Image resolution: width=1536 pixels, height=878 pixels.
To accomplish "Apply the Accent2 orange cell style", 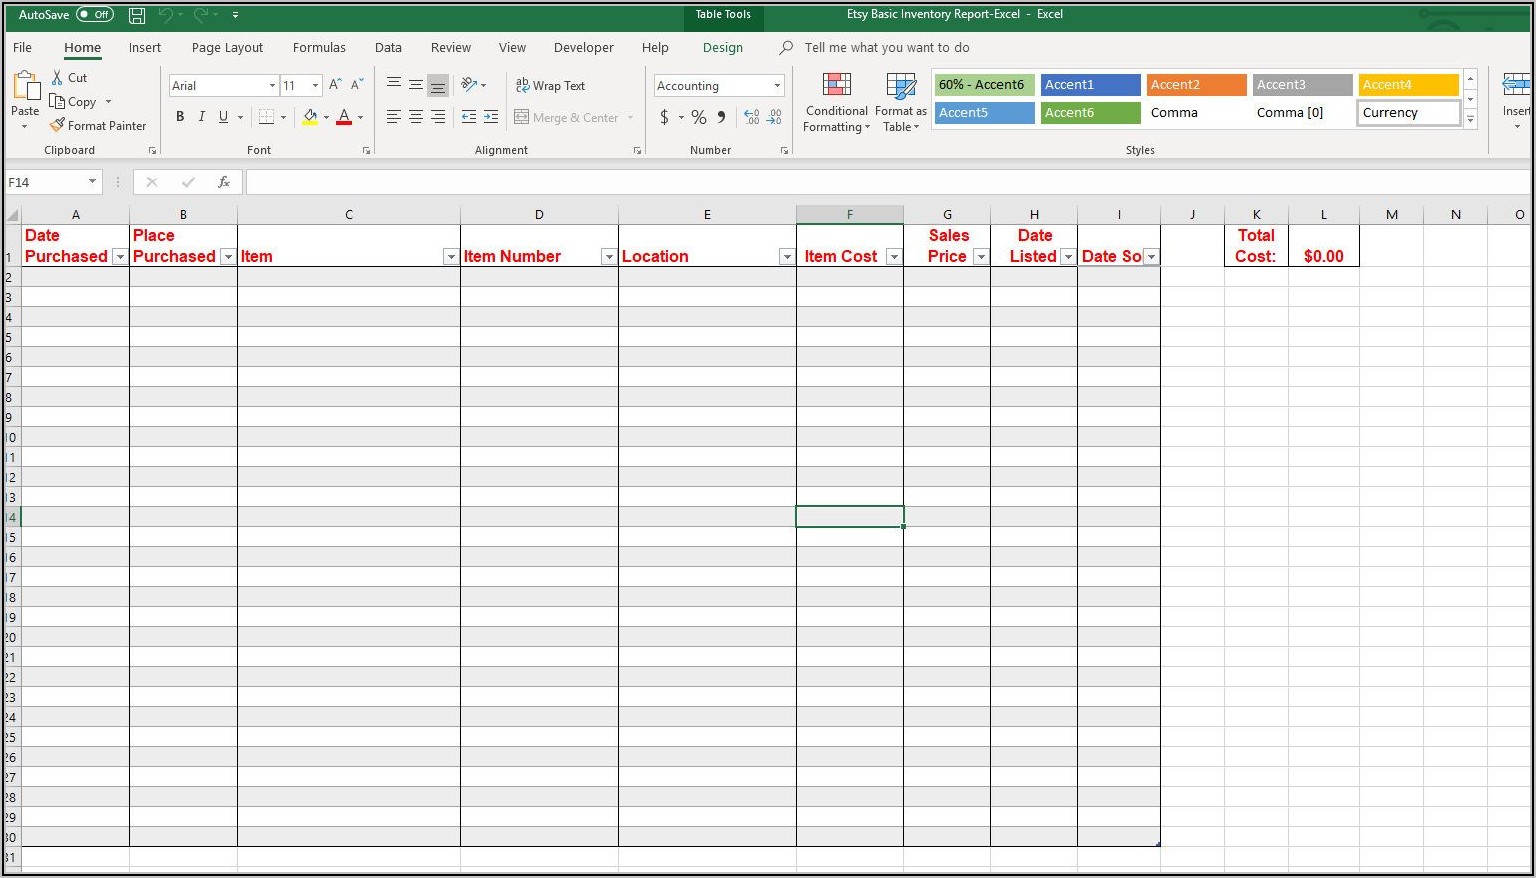I will pos(1196,85).
